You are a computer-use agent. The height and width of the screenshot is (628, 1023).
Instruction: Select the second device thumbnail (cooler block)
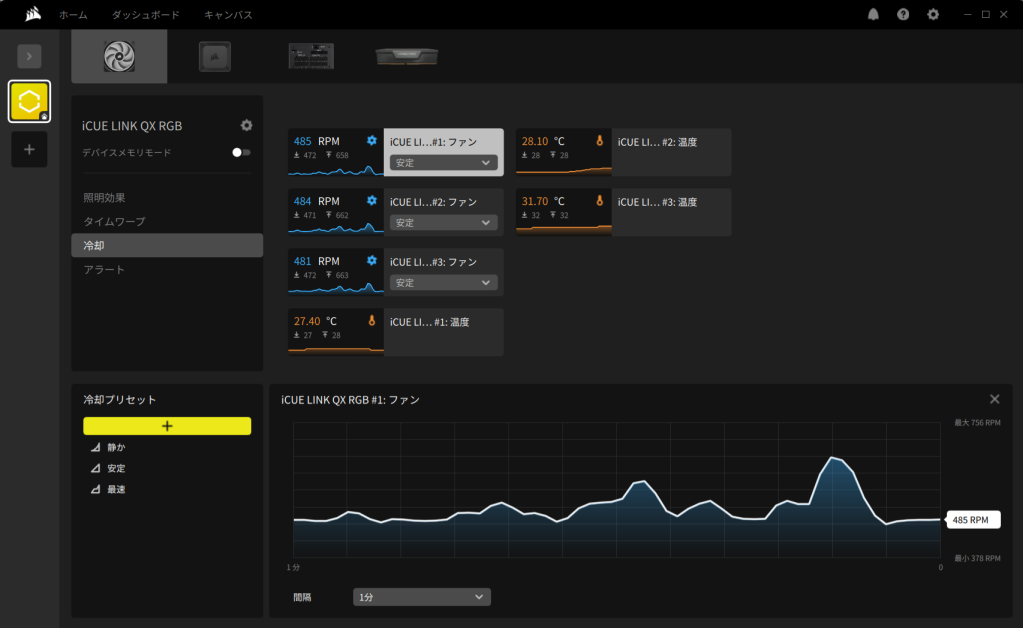(x=215, y=56)
